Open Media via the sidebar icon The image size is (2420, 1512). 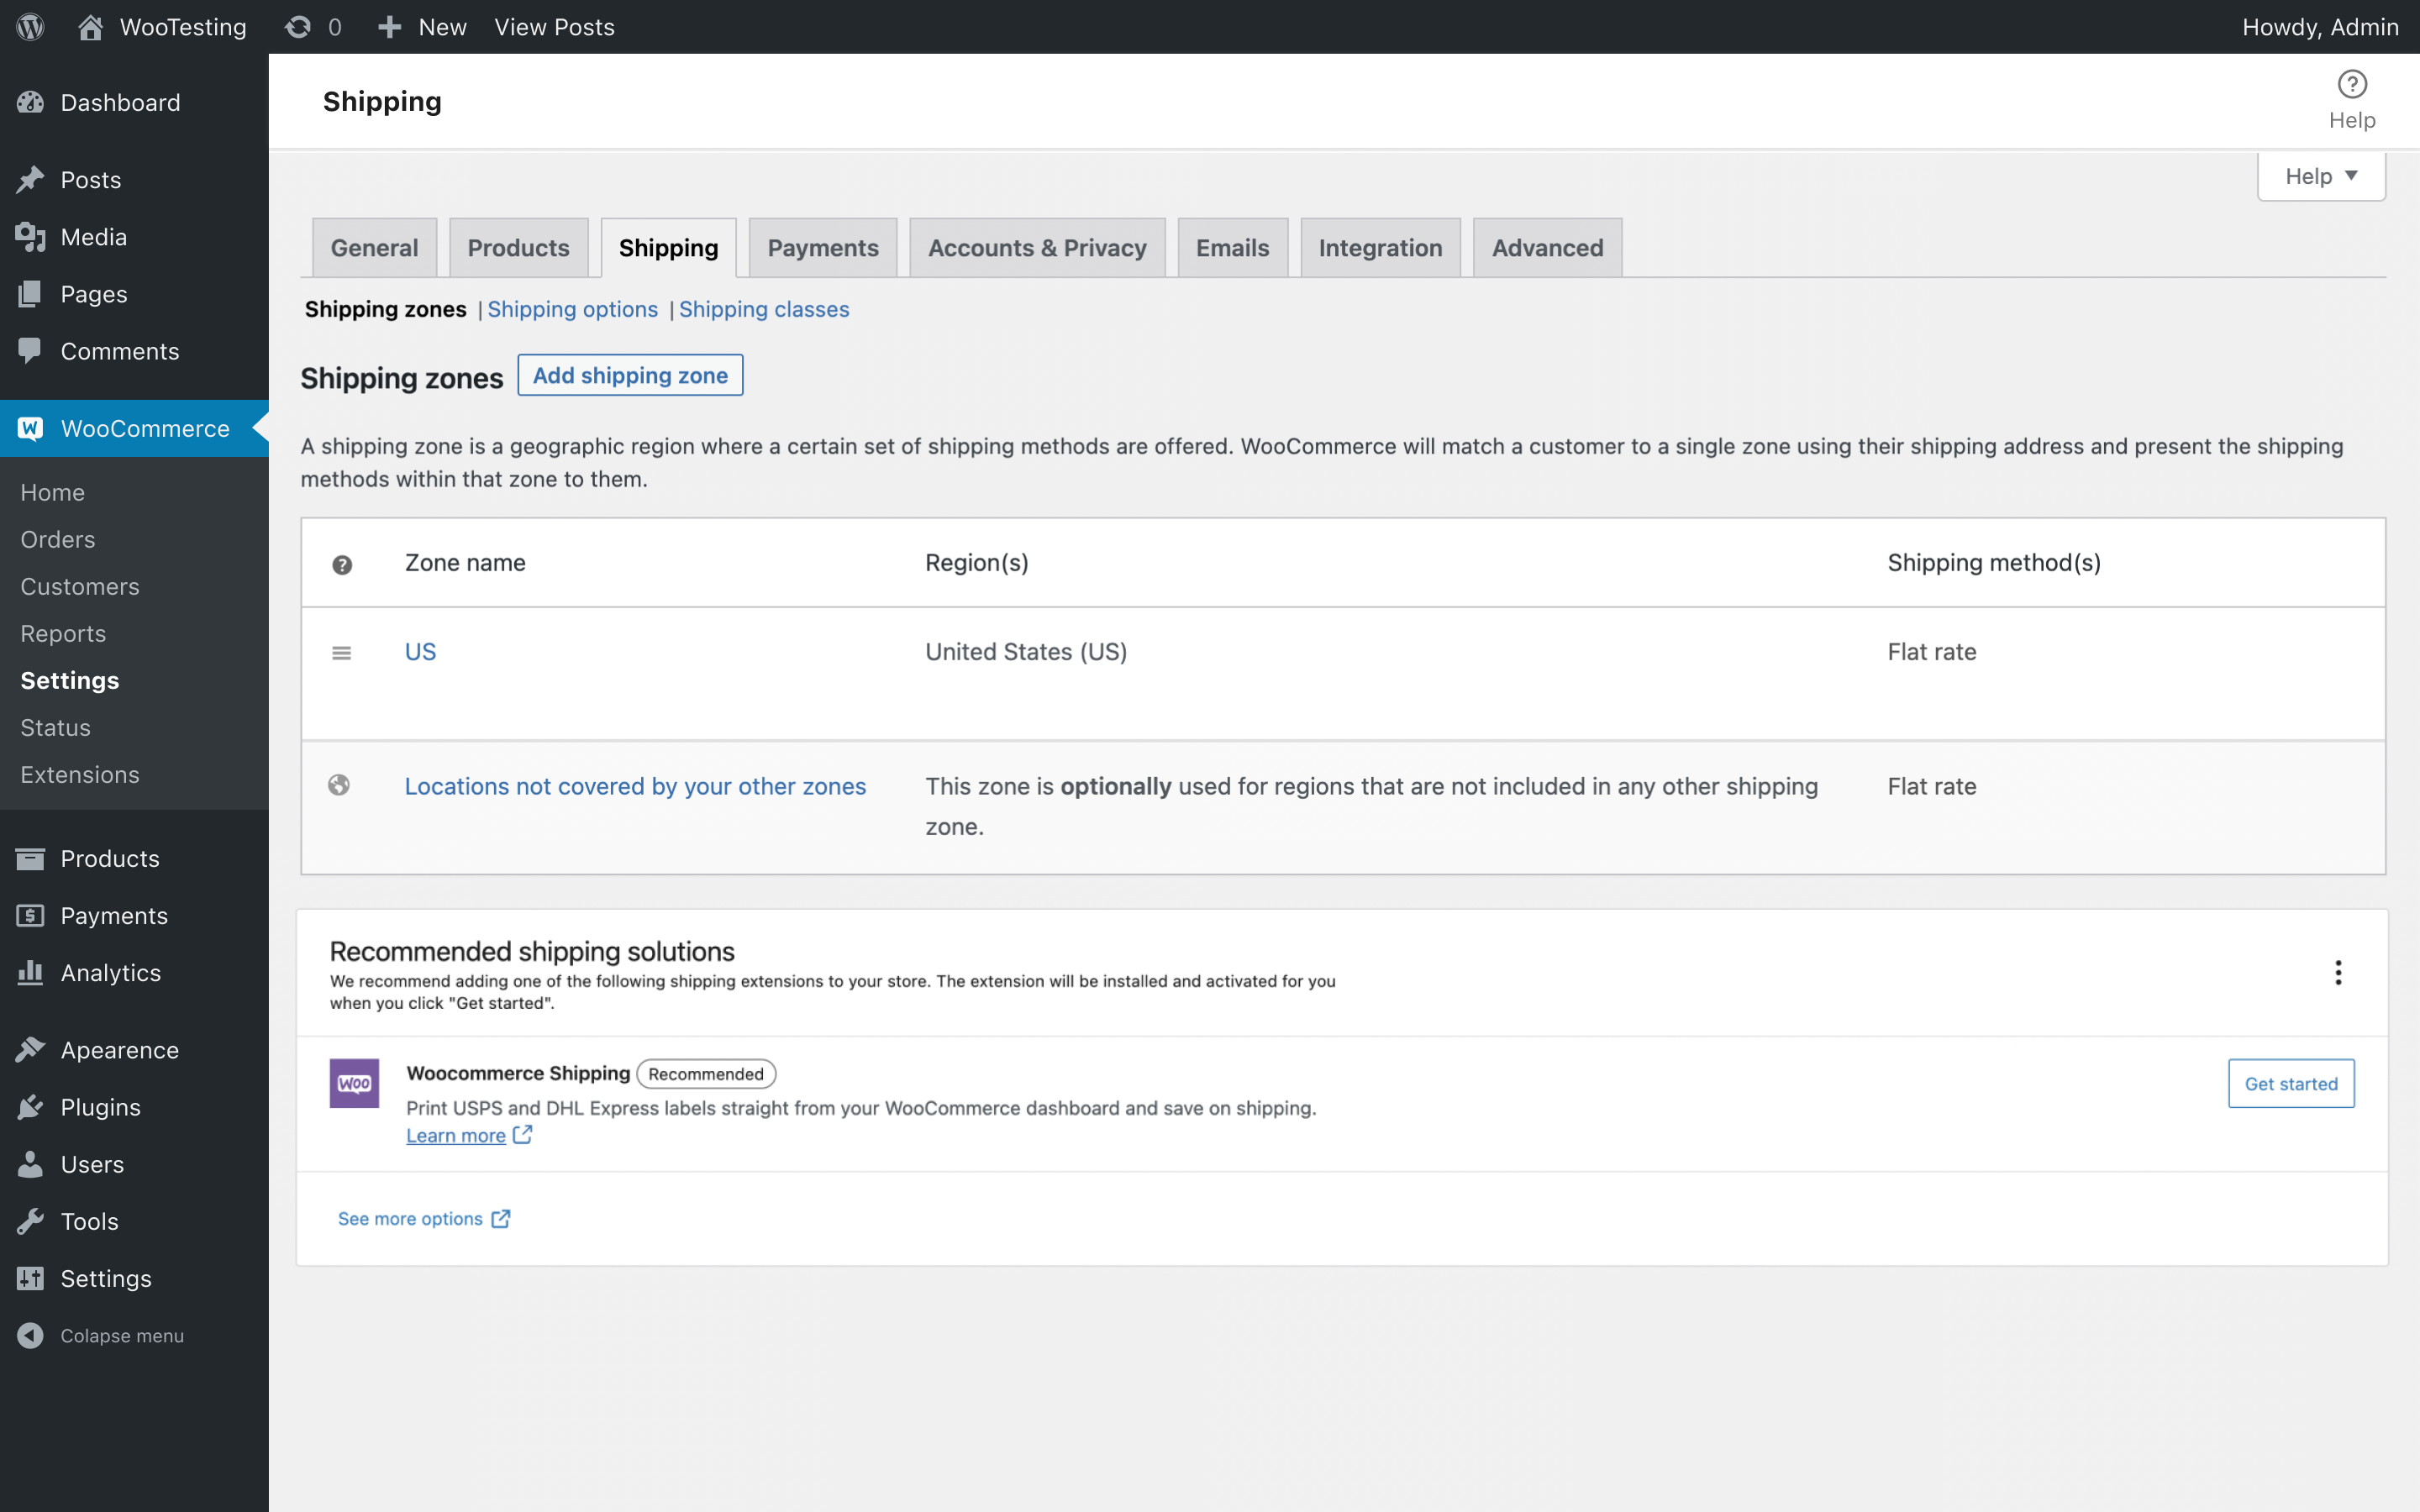click(x=31, y=236)
